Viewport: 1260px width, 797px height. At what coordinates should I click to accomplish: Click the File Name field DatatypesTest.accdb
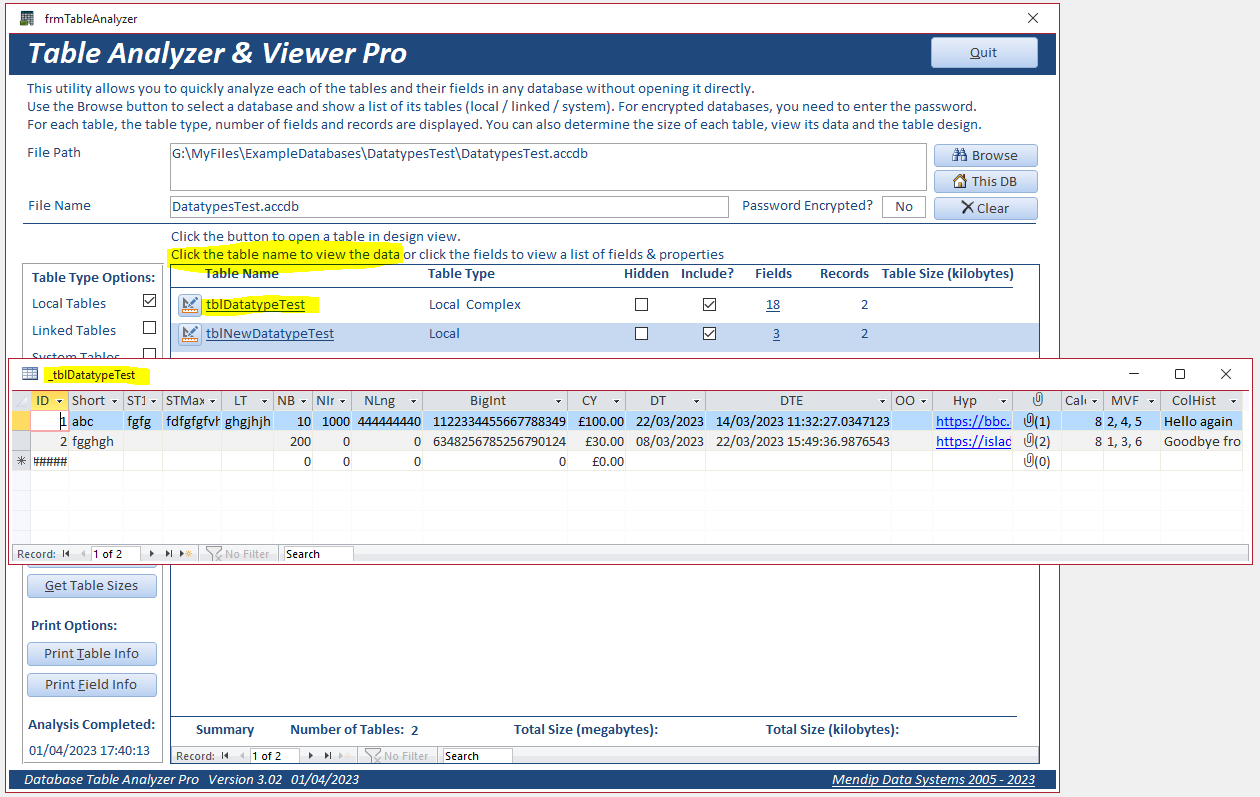tap(449, 206)
